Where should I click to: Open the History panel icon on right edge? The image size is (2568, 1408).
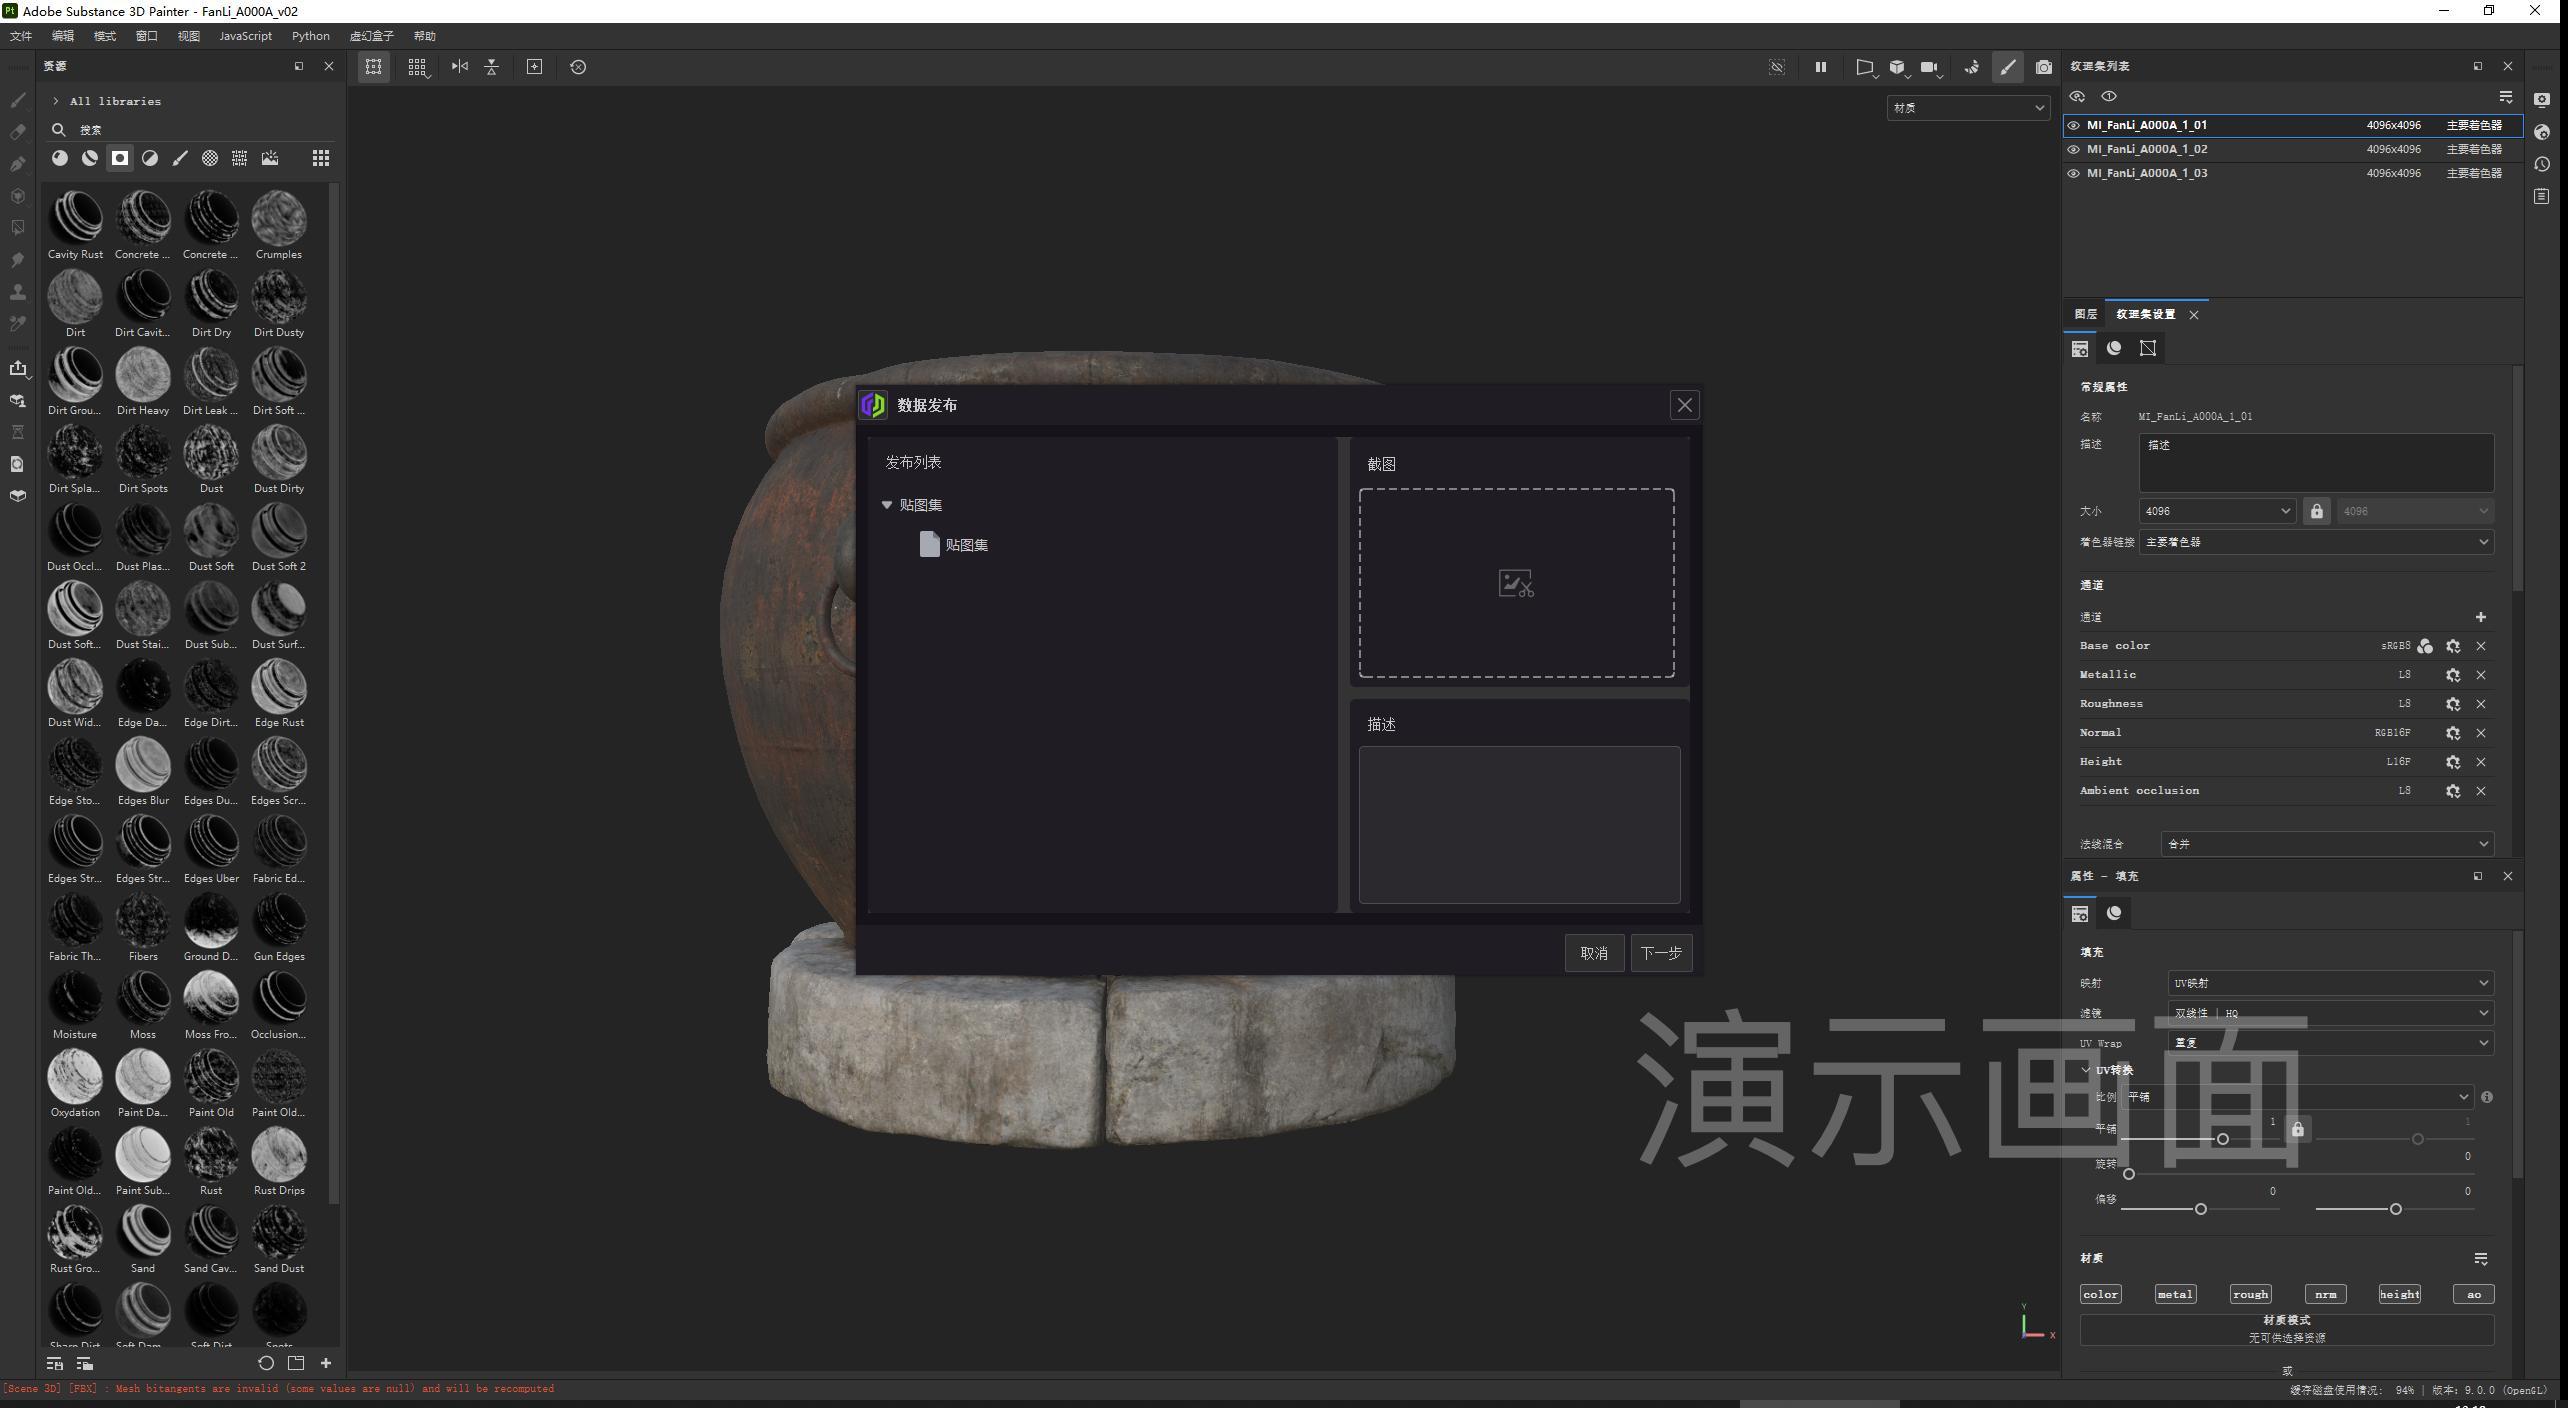coord(2542,164)
